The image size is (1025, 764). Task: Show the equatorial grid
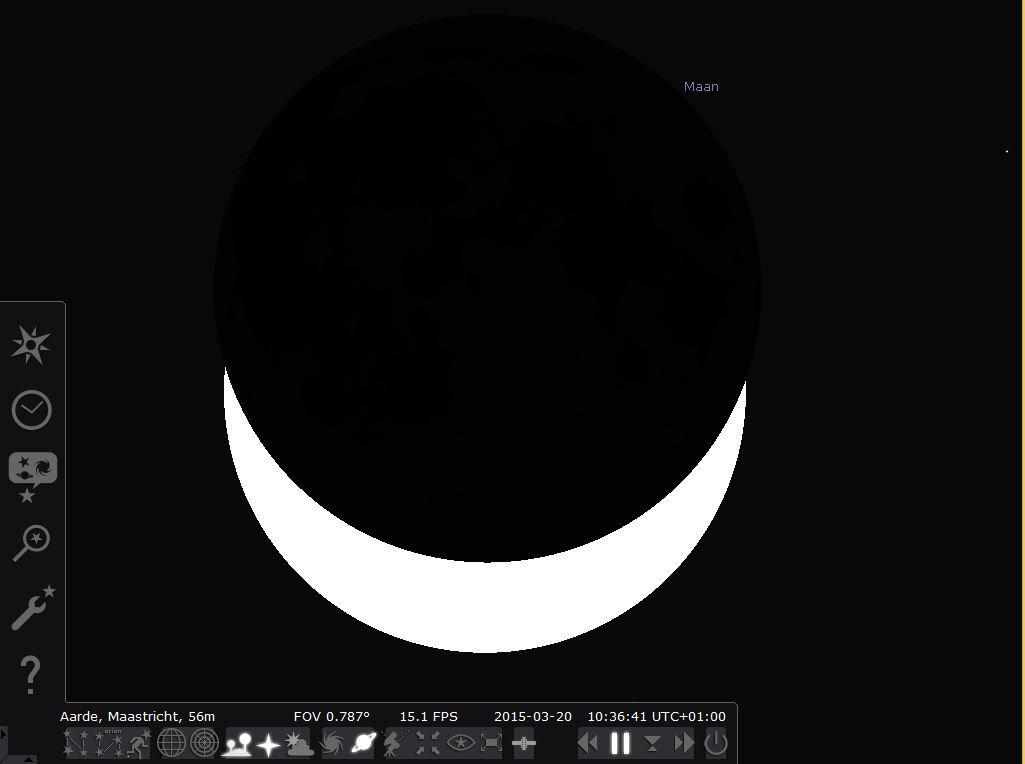pos(171,744)
